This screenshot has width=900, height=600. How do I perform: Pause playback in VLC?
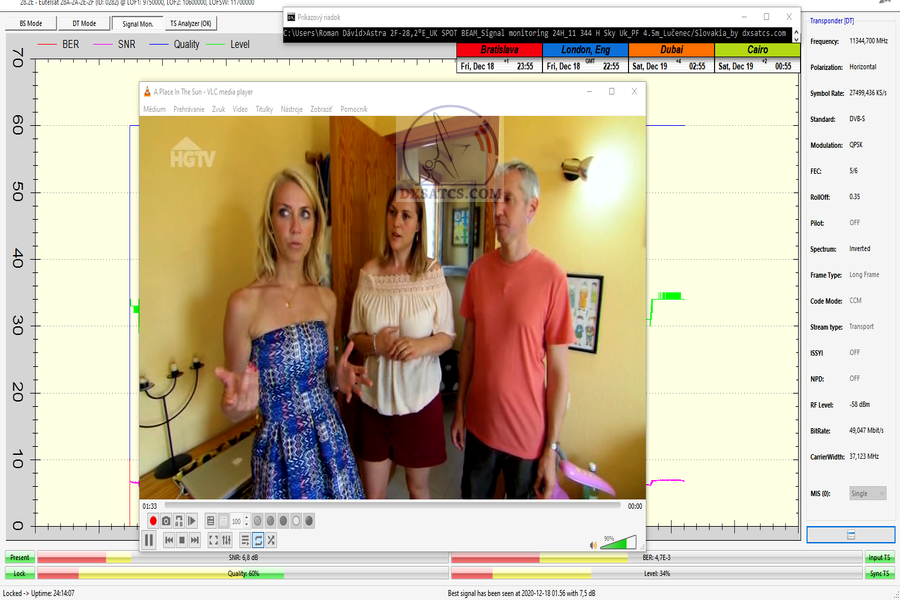tap(149, 540)
